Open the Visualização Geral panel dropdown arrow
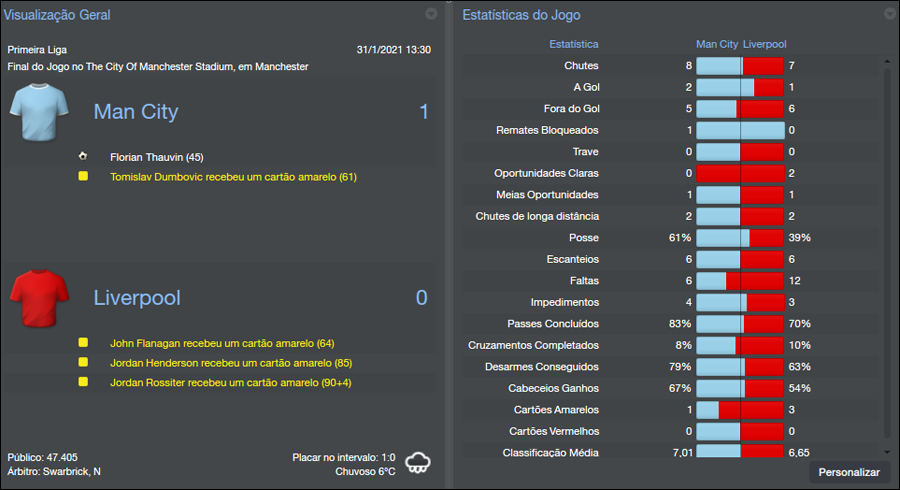 pyautogui.click(x=431, y=14)
